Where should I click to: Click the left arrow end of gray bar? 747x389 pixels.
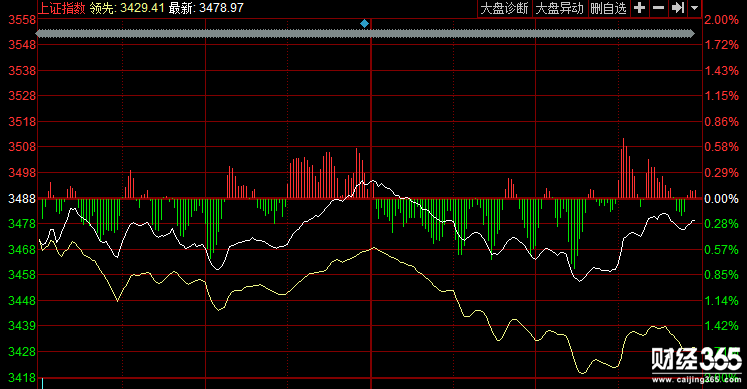coord(39,33)
